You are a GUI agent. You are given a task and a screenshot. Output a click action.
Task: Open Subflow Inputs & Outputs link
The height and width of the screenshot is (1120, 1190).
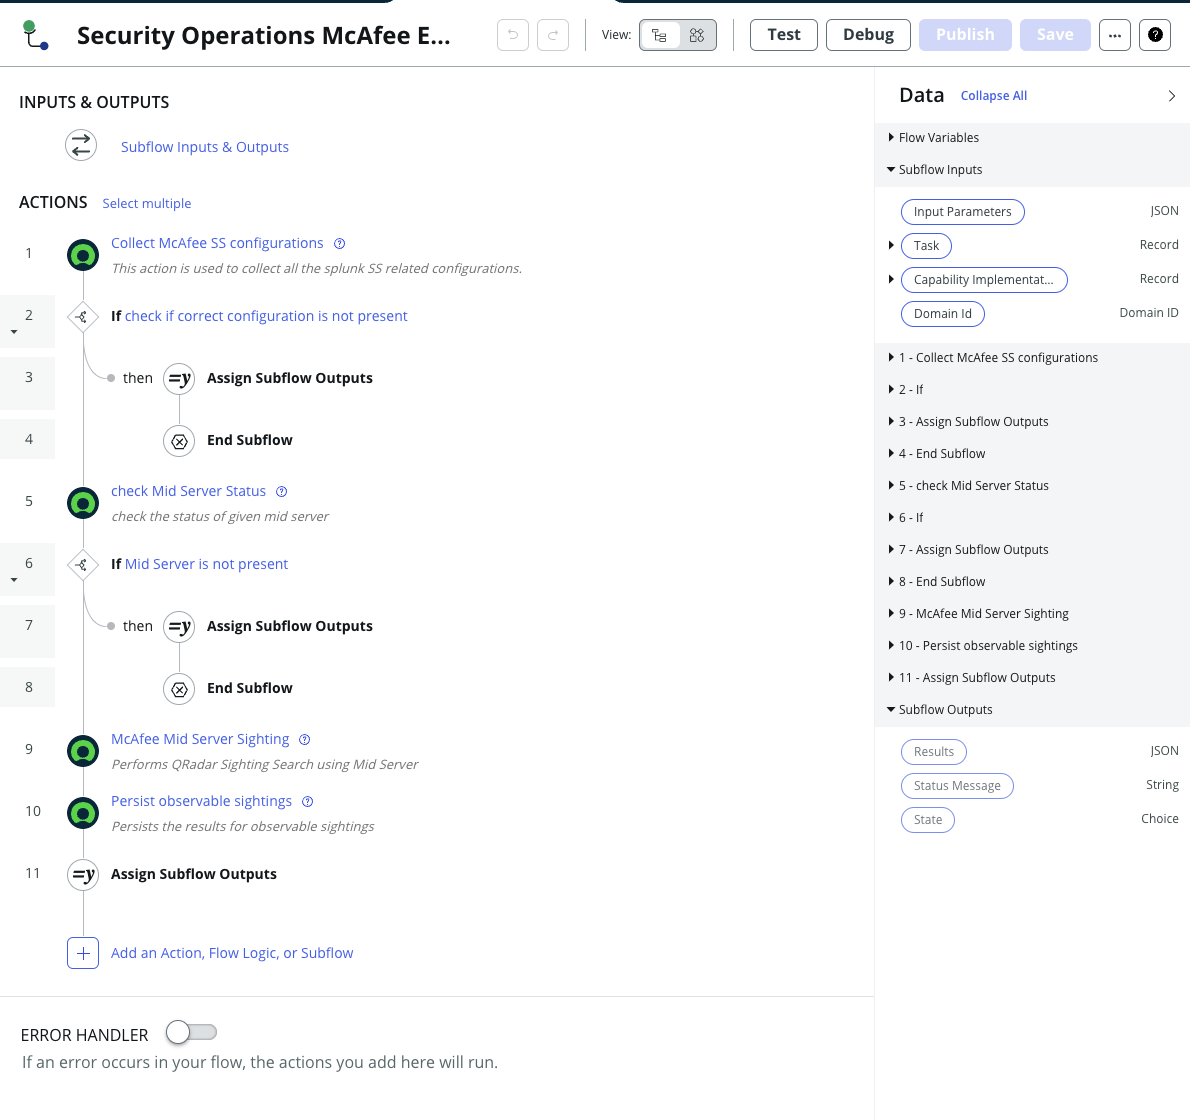tap(205, 147)
